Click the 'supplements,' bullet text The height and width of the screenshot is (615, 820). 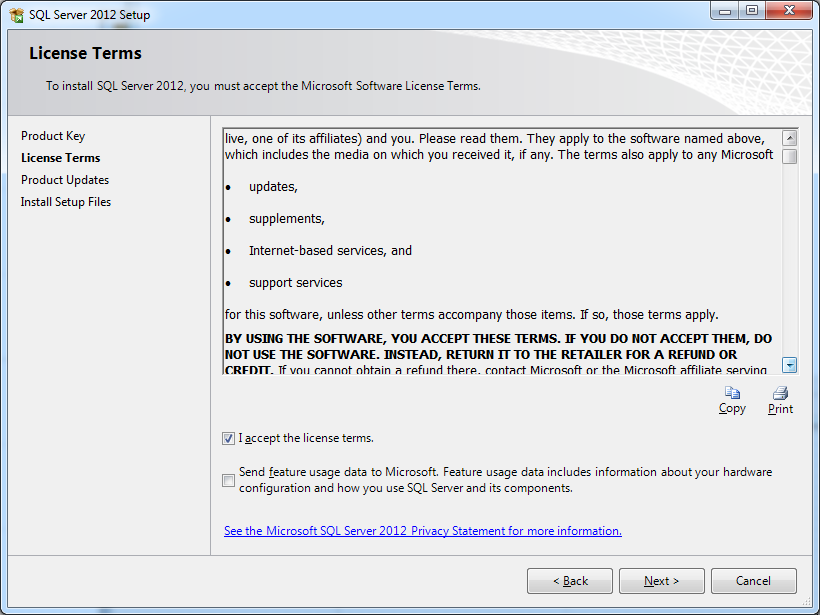[x=287, y=219]
